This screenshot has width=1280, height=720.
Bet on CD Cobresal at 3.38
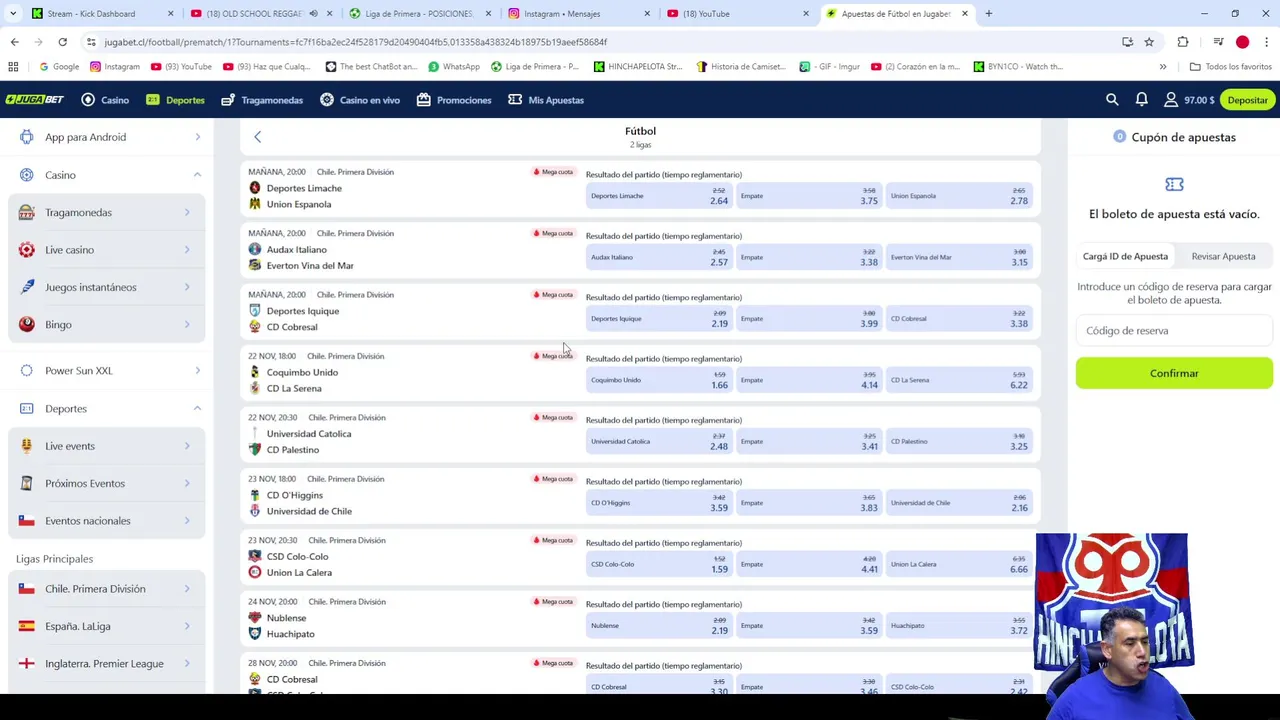tap(959, 319)
